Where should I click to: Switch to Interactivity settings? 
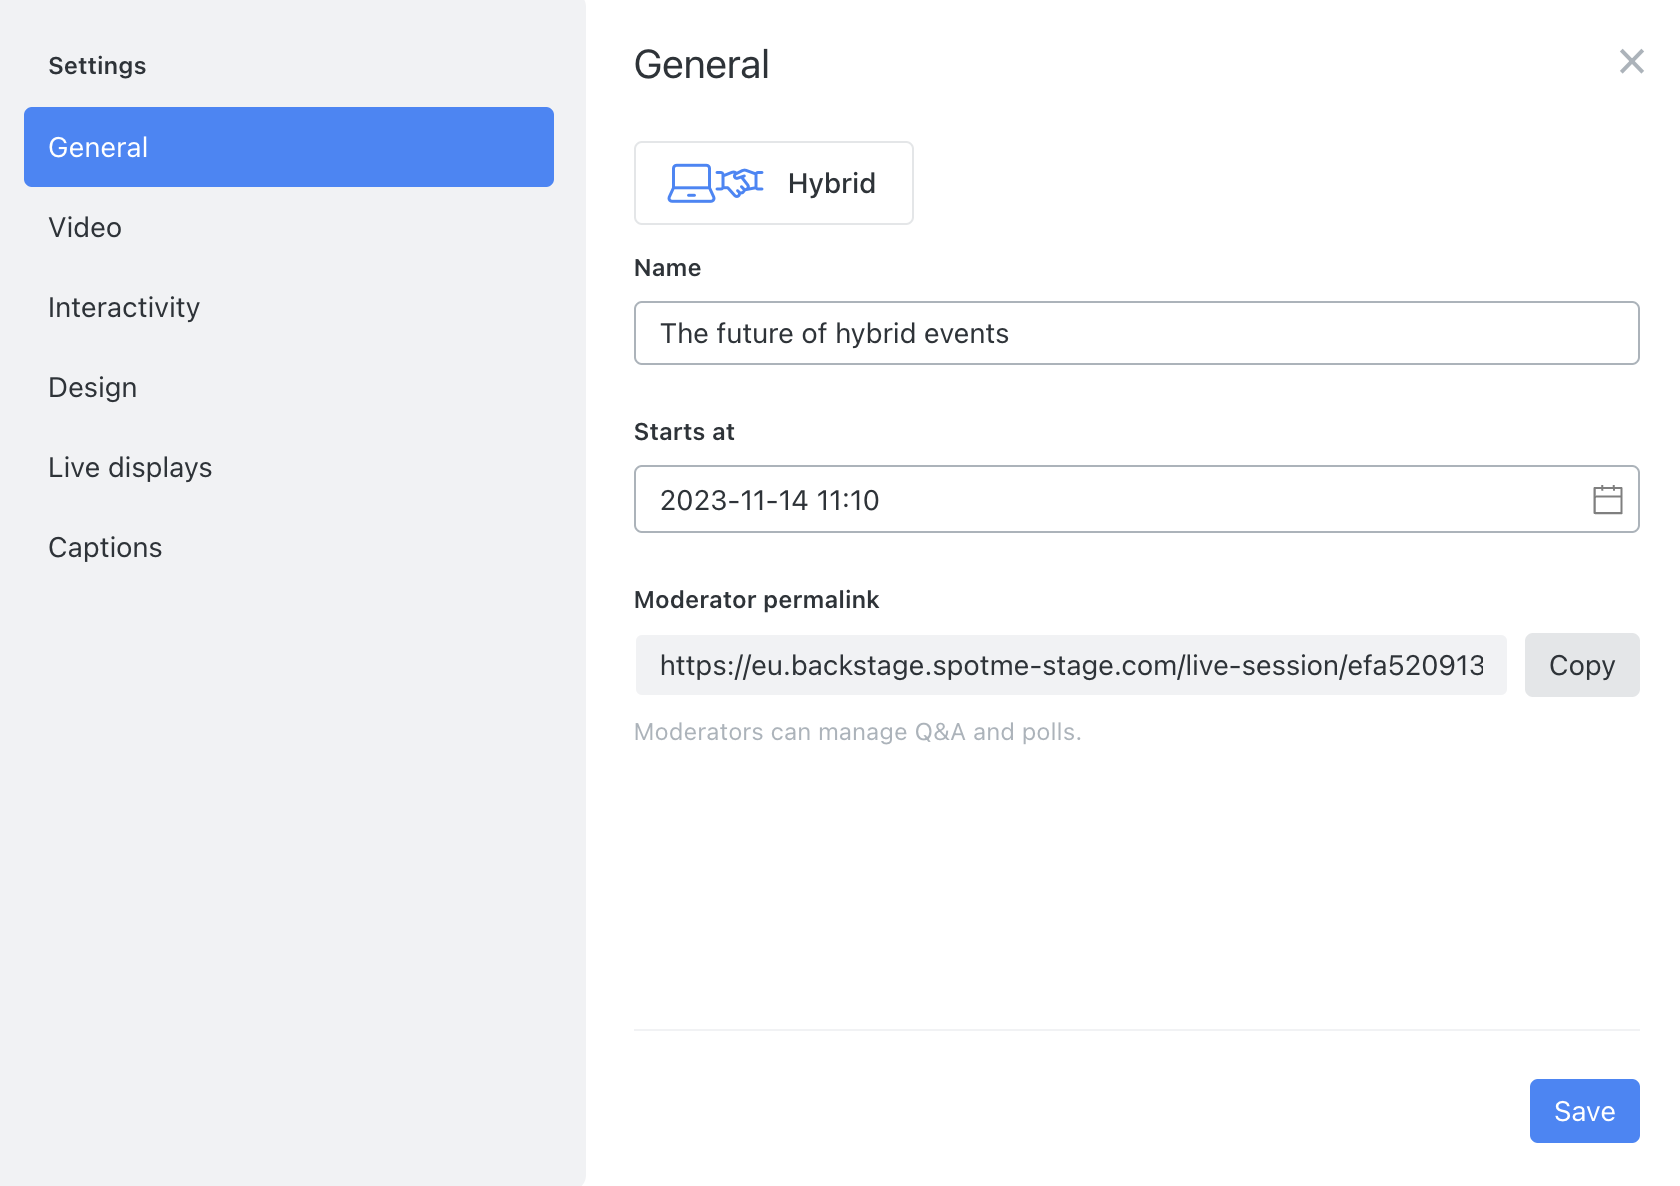289,307
